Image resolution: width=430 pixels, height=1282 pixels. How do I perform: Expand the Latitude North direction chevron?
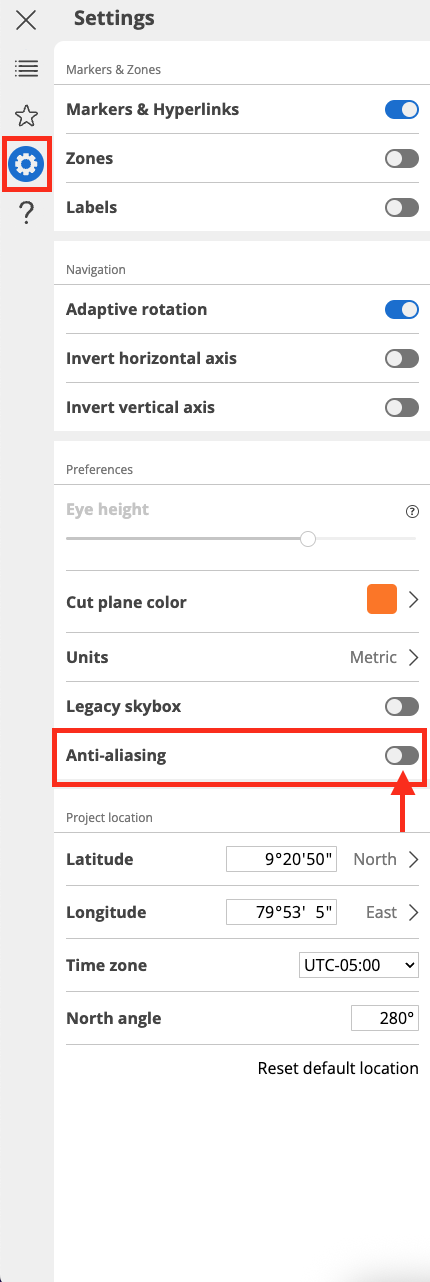pyautogui.click(x=412, y=859)
